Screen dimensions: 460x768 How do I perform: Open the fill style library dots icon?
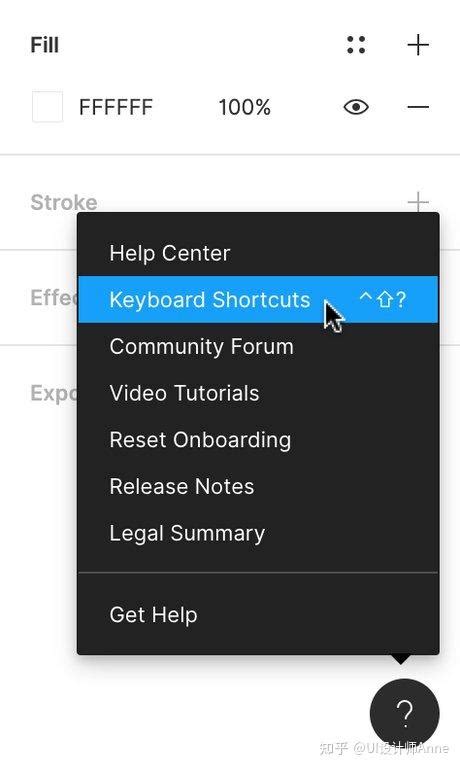356,45
